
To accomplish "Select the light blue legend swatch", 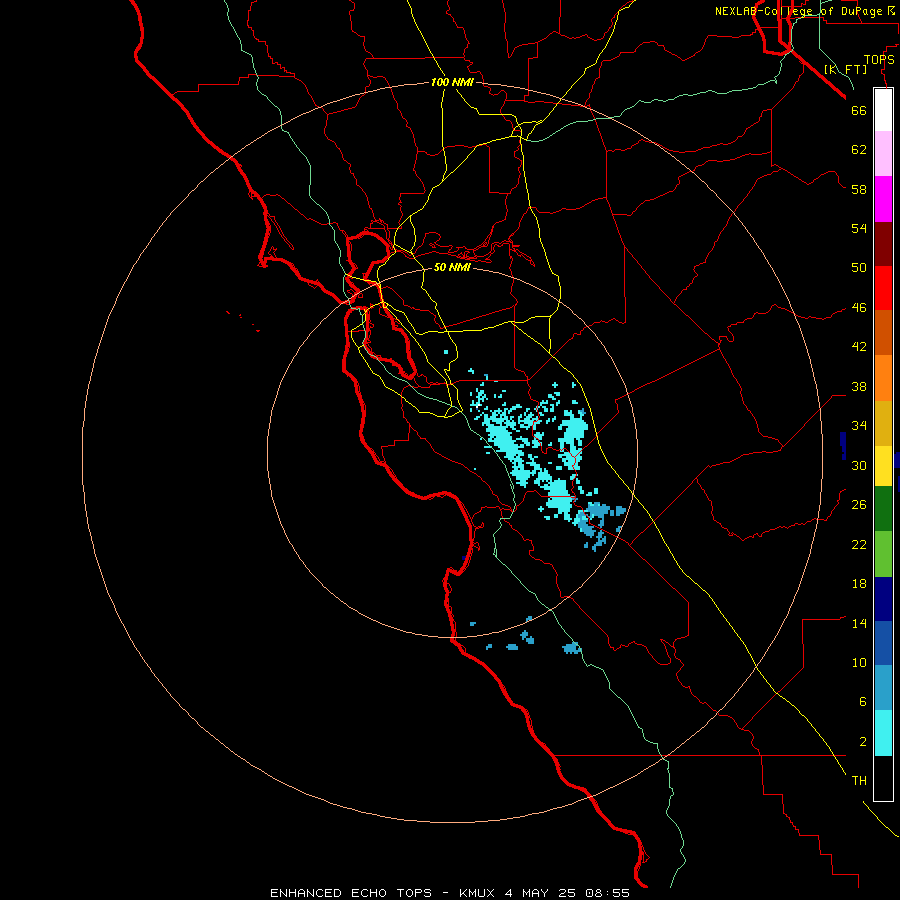I will pos(883,688).
